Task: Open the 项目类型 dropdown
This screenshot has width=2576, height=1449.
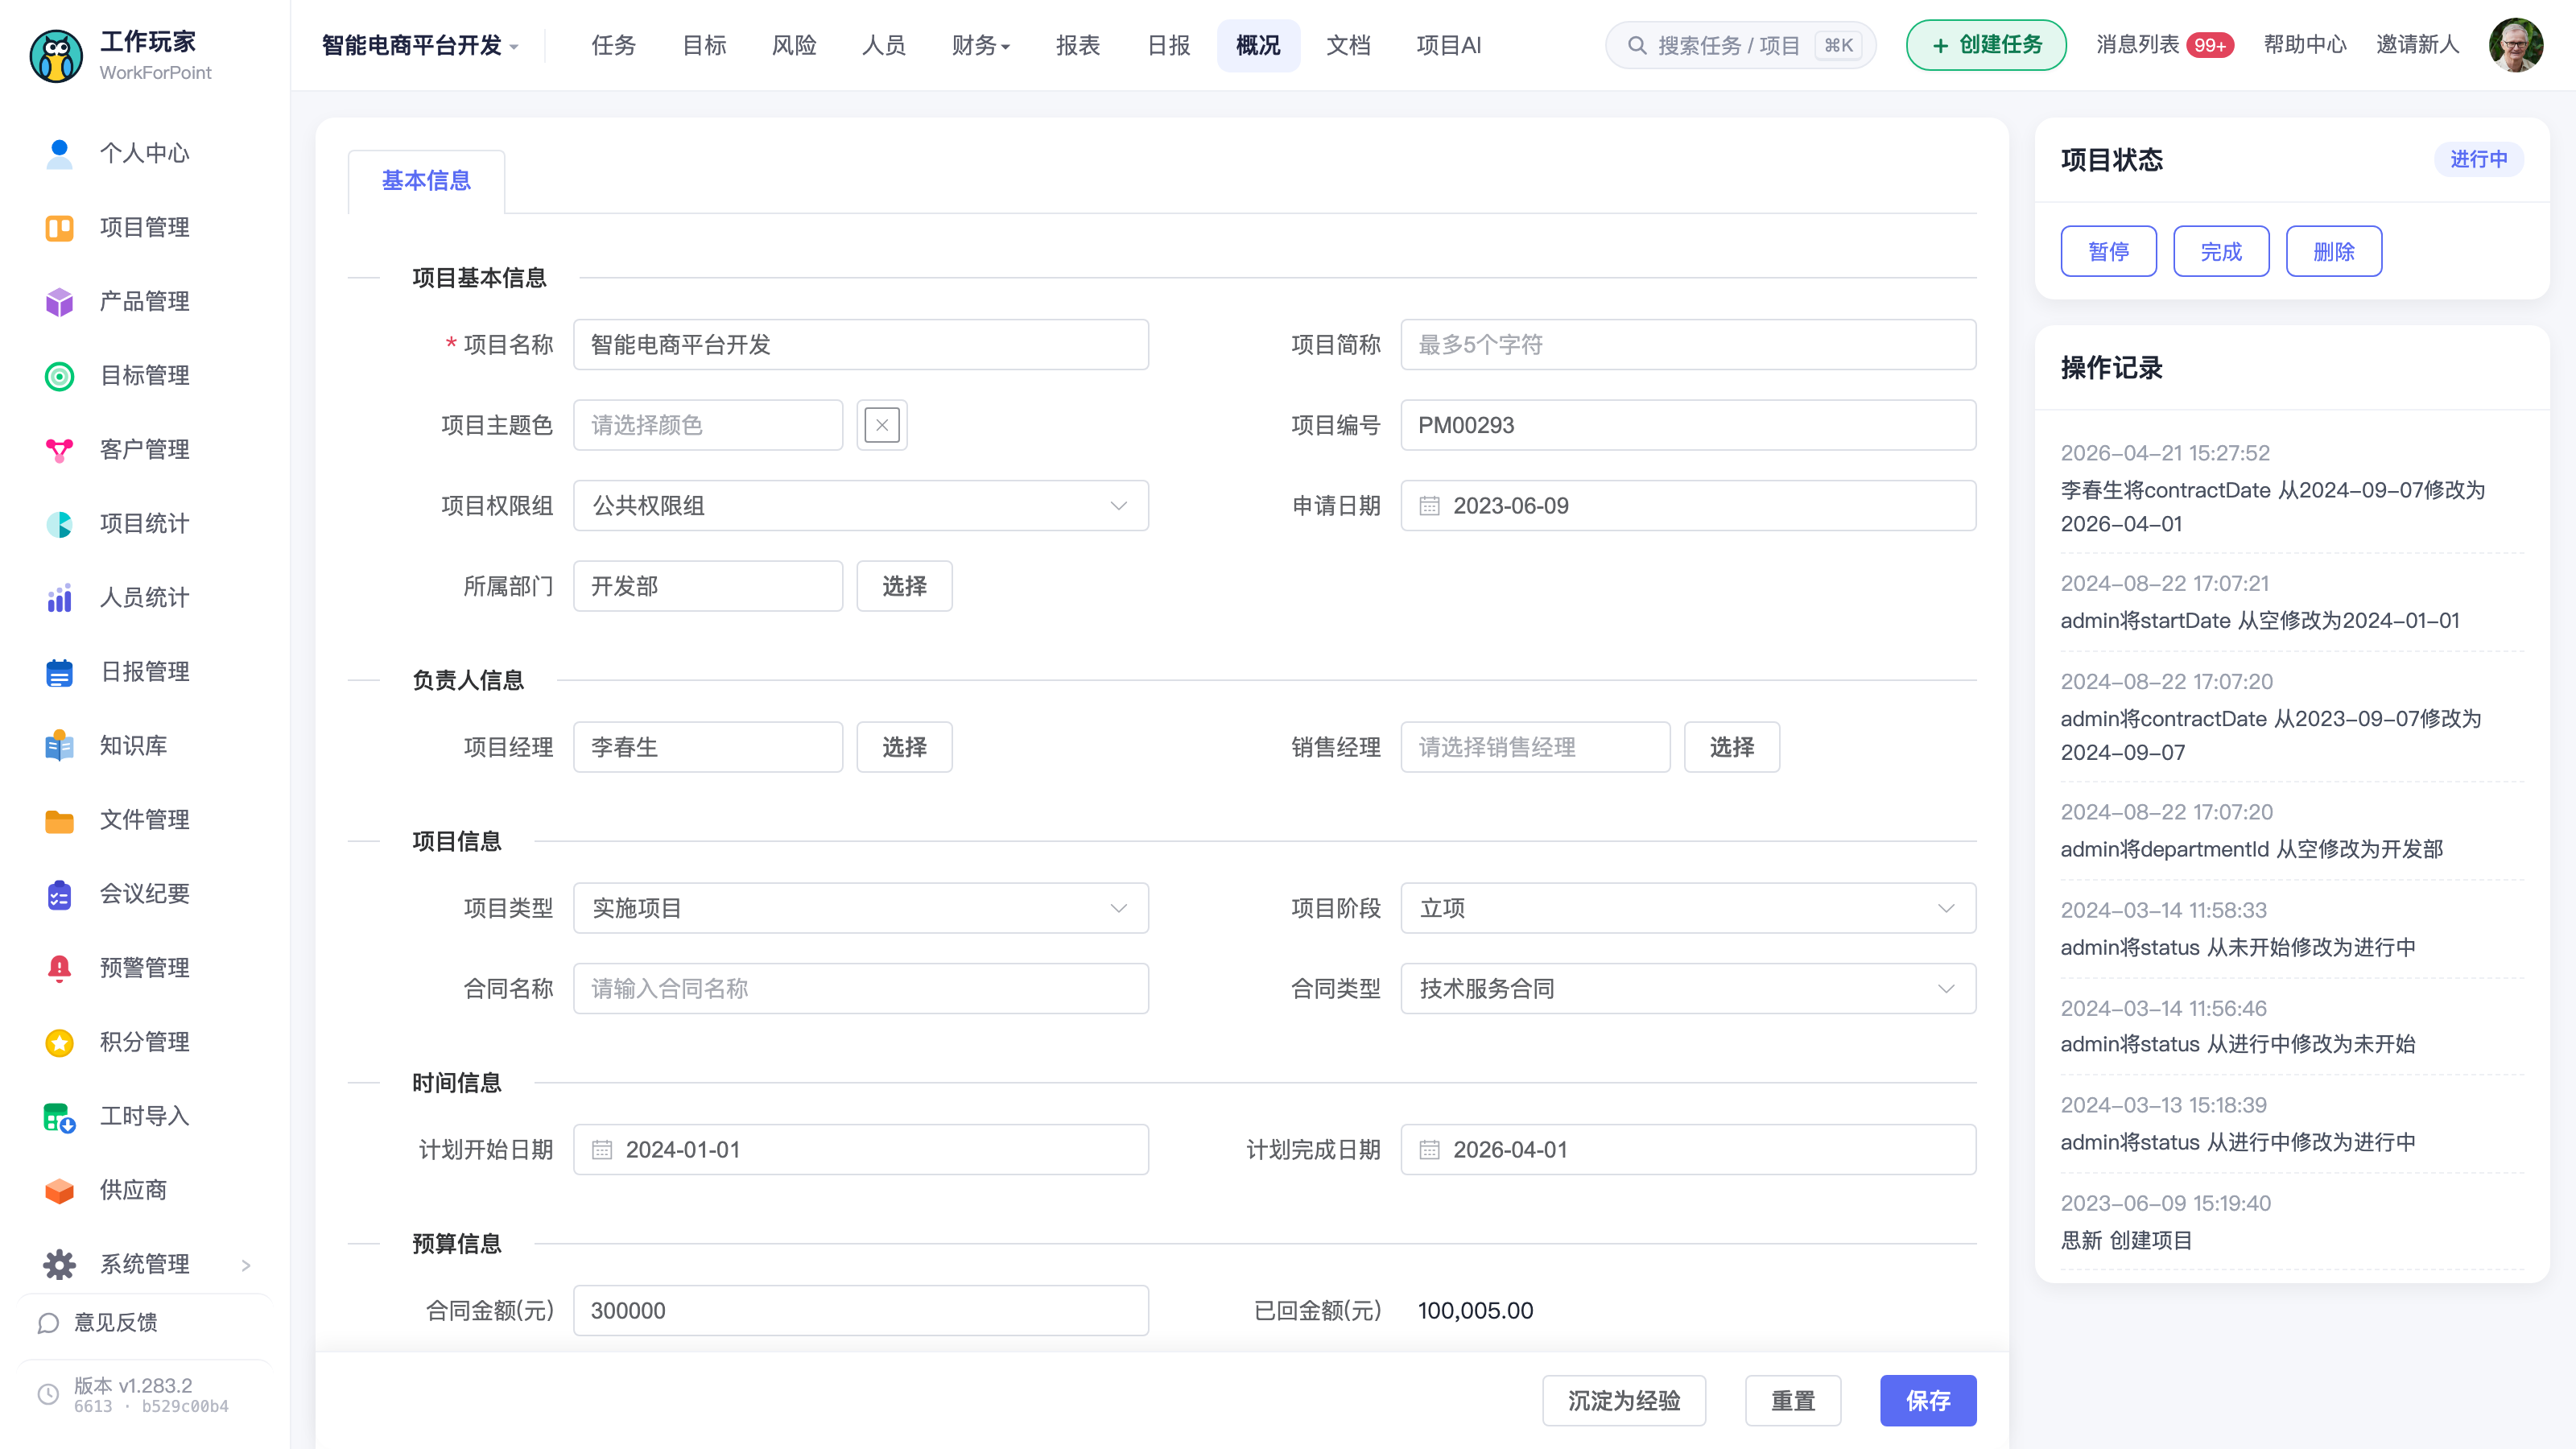Action: 860,908
